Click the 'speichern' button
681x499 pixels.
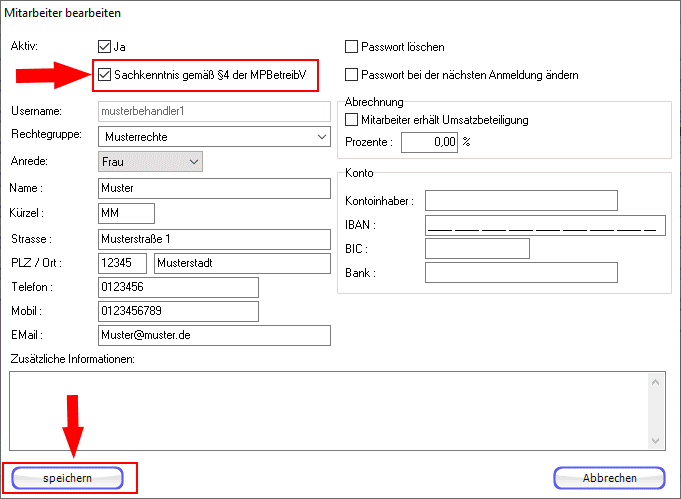pyautogui.click(x=68, y=478)
